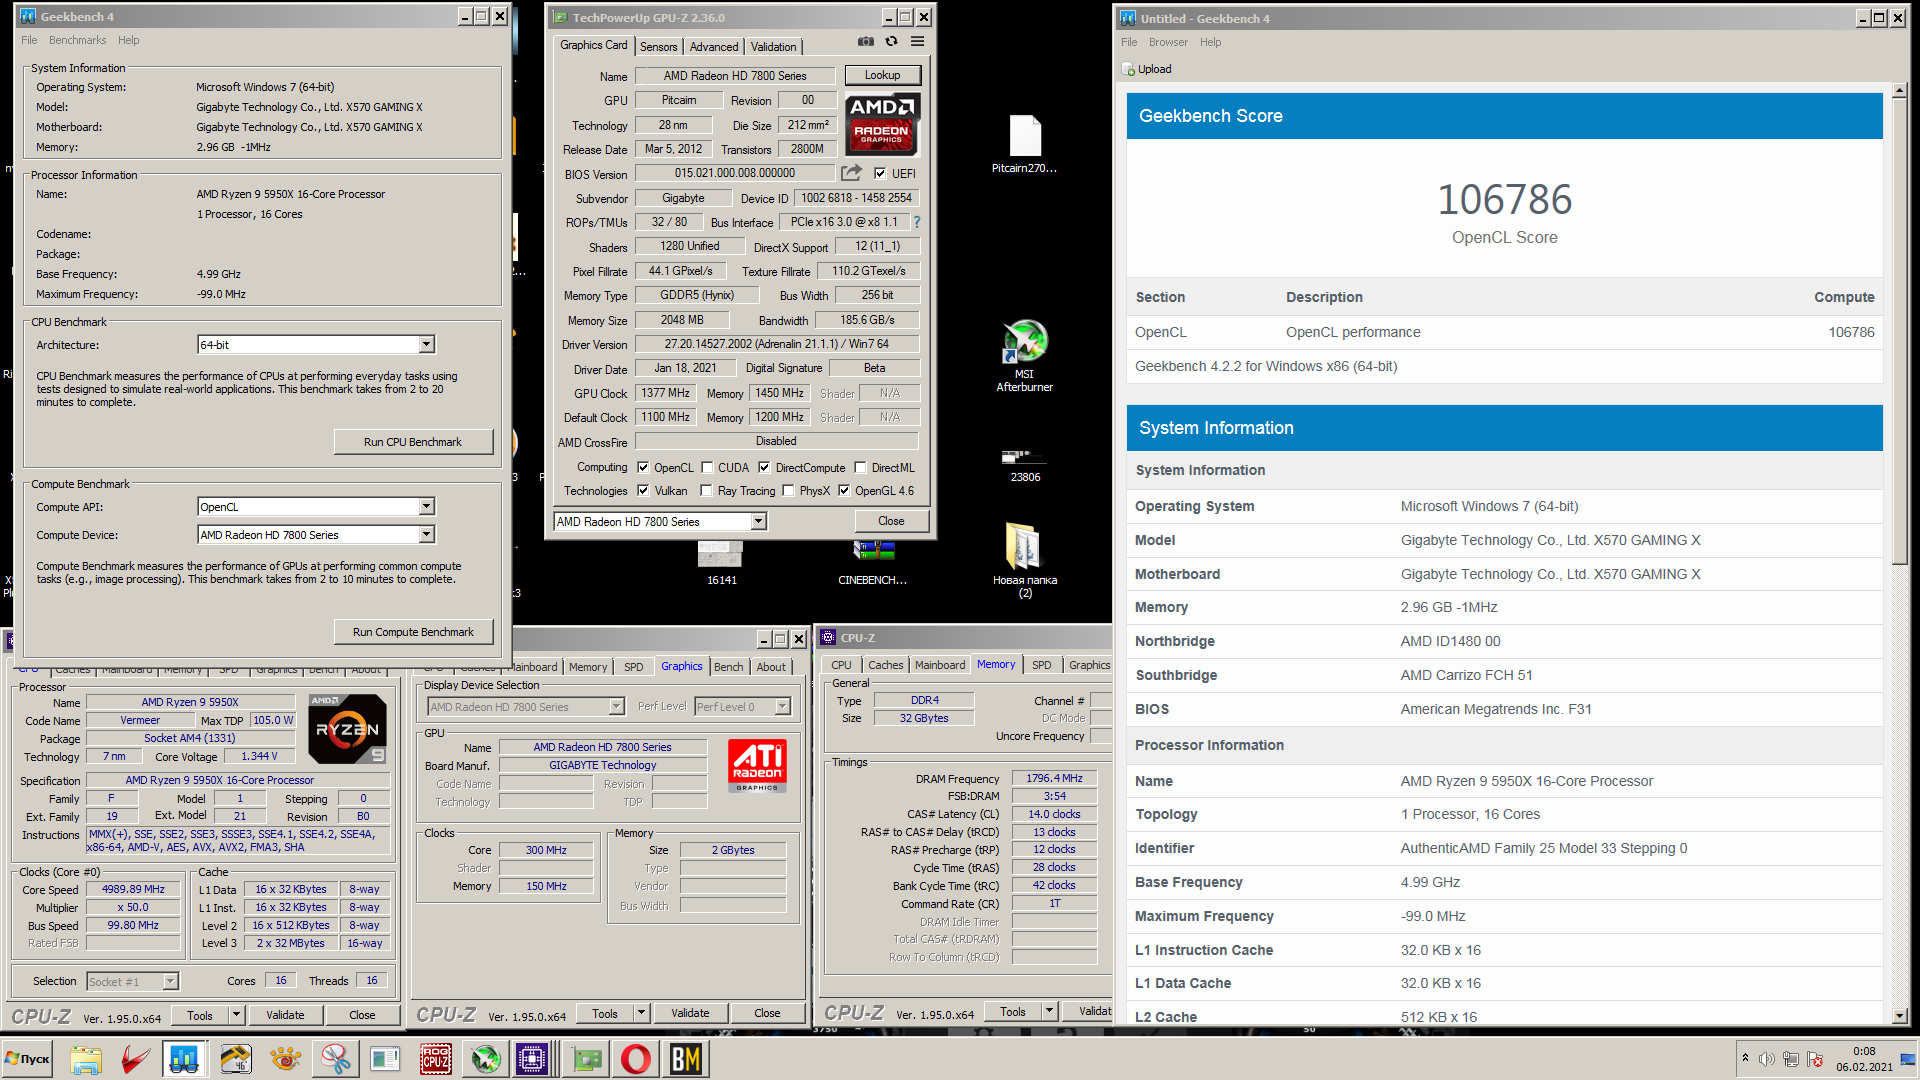1920x1080 pixels.
Task: Click the Ryzen logo in CPU-Z
Action: pos(347,729)
